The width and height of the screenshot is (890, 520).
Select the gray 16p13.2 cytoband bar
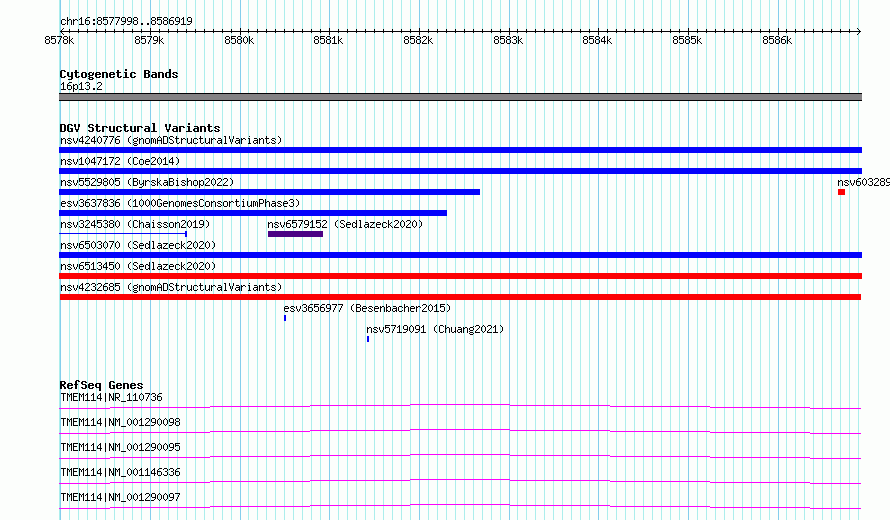pyautogui.click(x=460, y=97)
